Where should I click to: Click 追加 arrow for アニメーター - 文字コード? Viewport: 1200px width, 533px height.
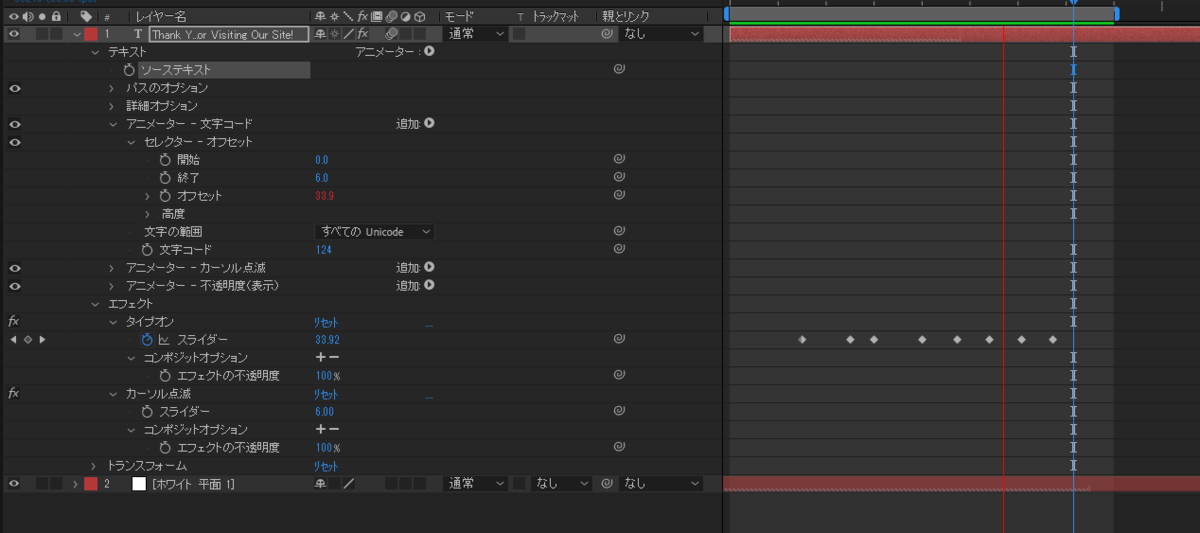pos(429,124)
